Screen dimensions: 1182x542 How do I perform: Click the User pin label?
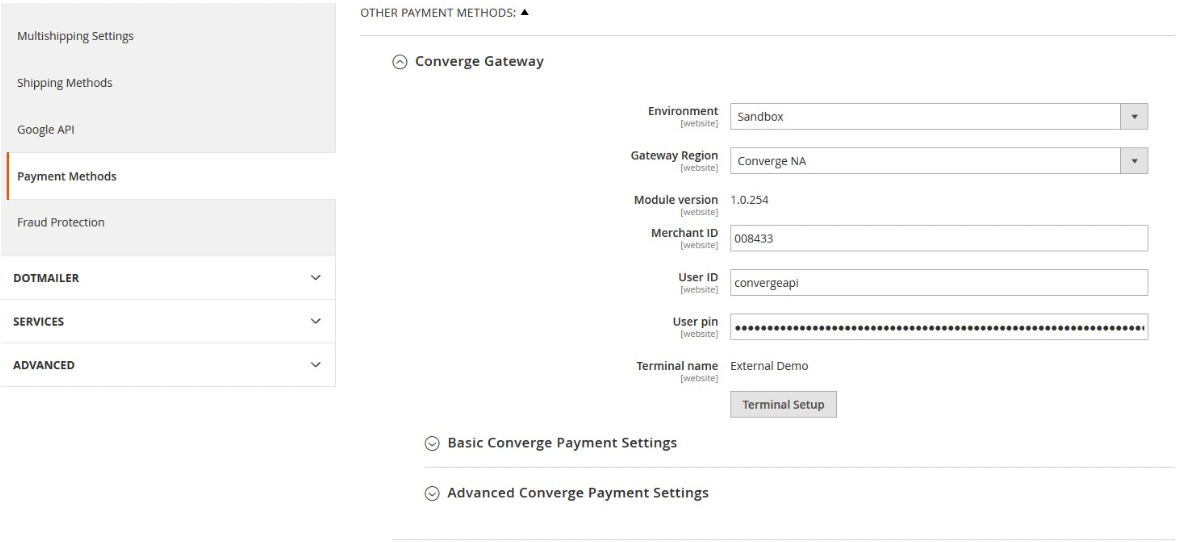tap(696, 322)
